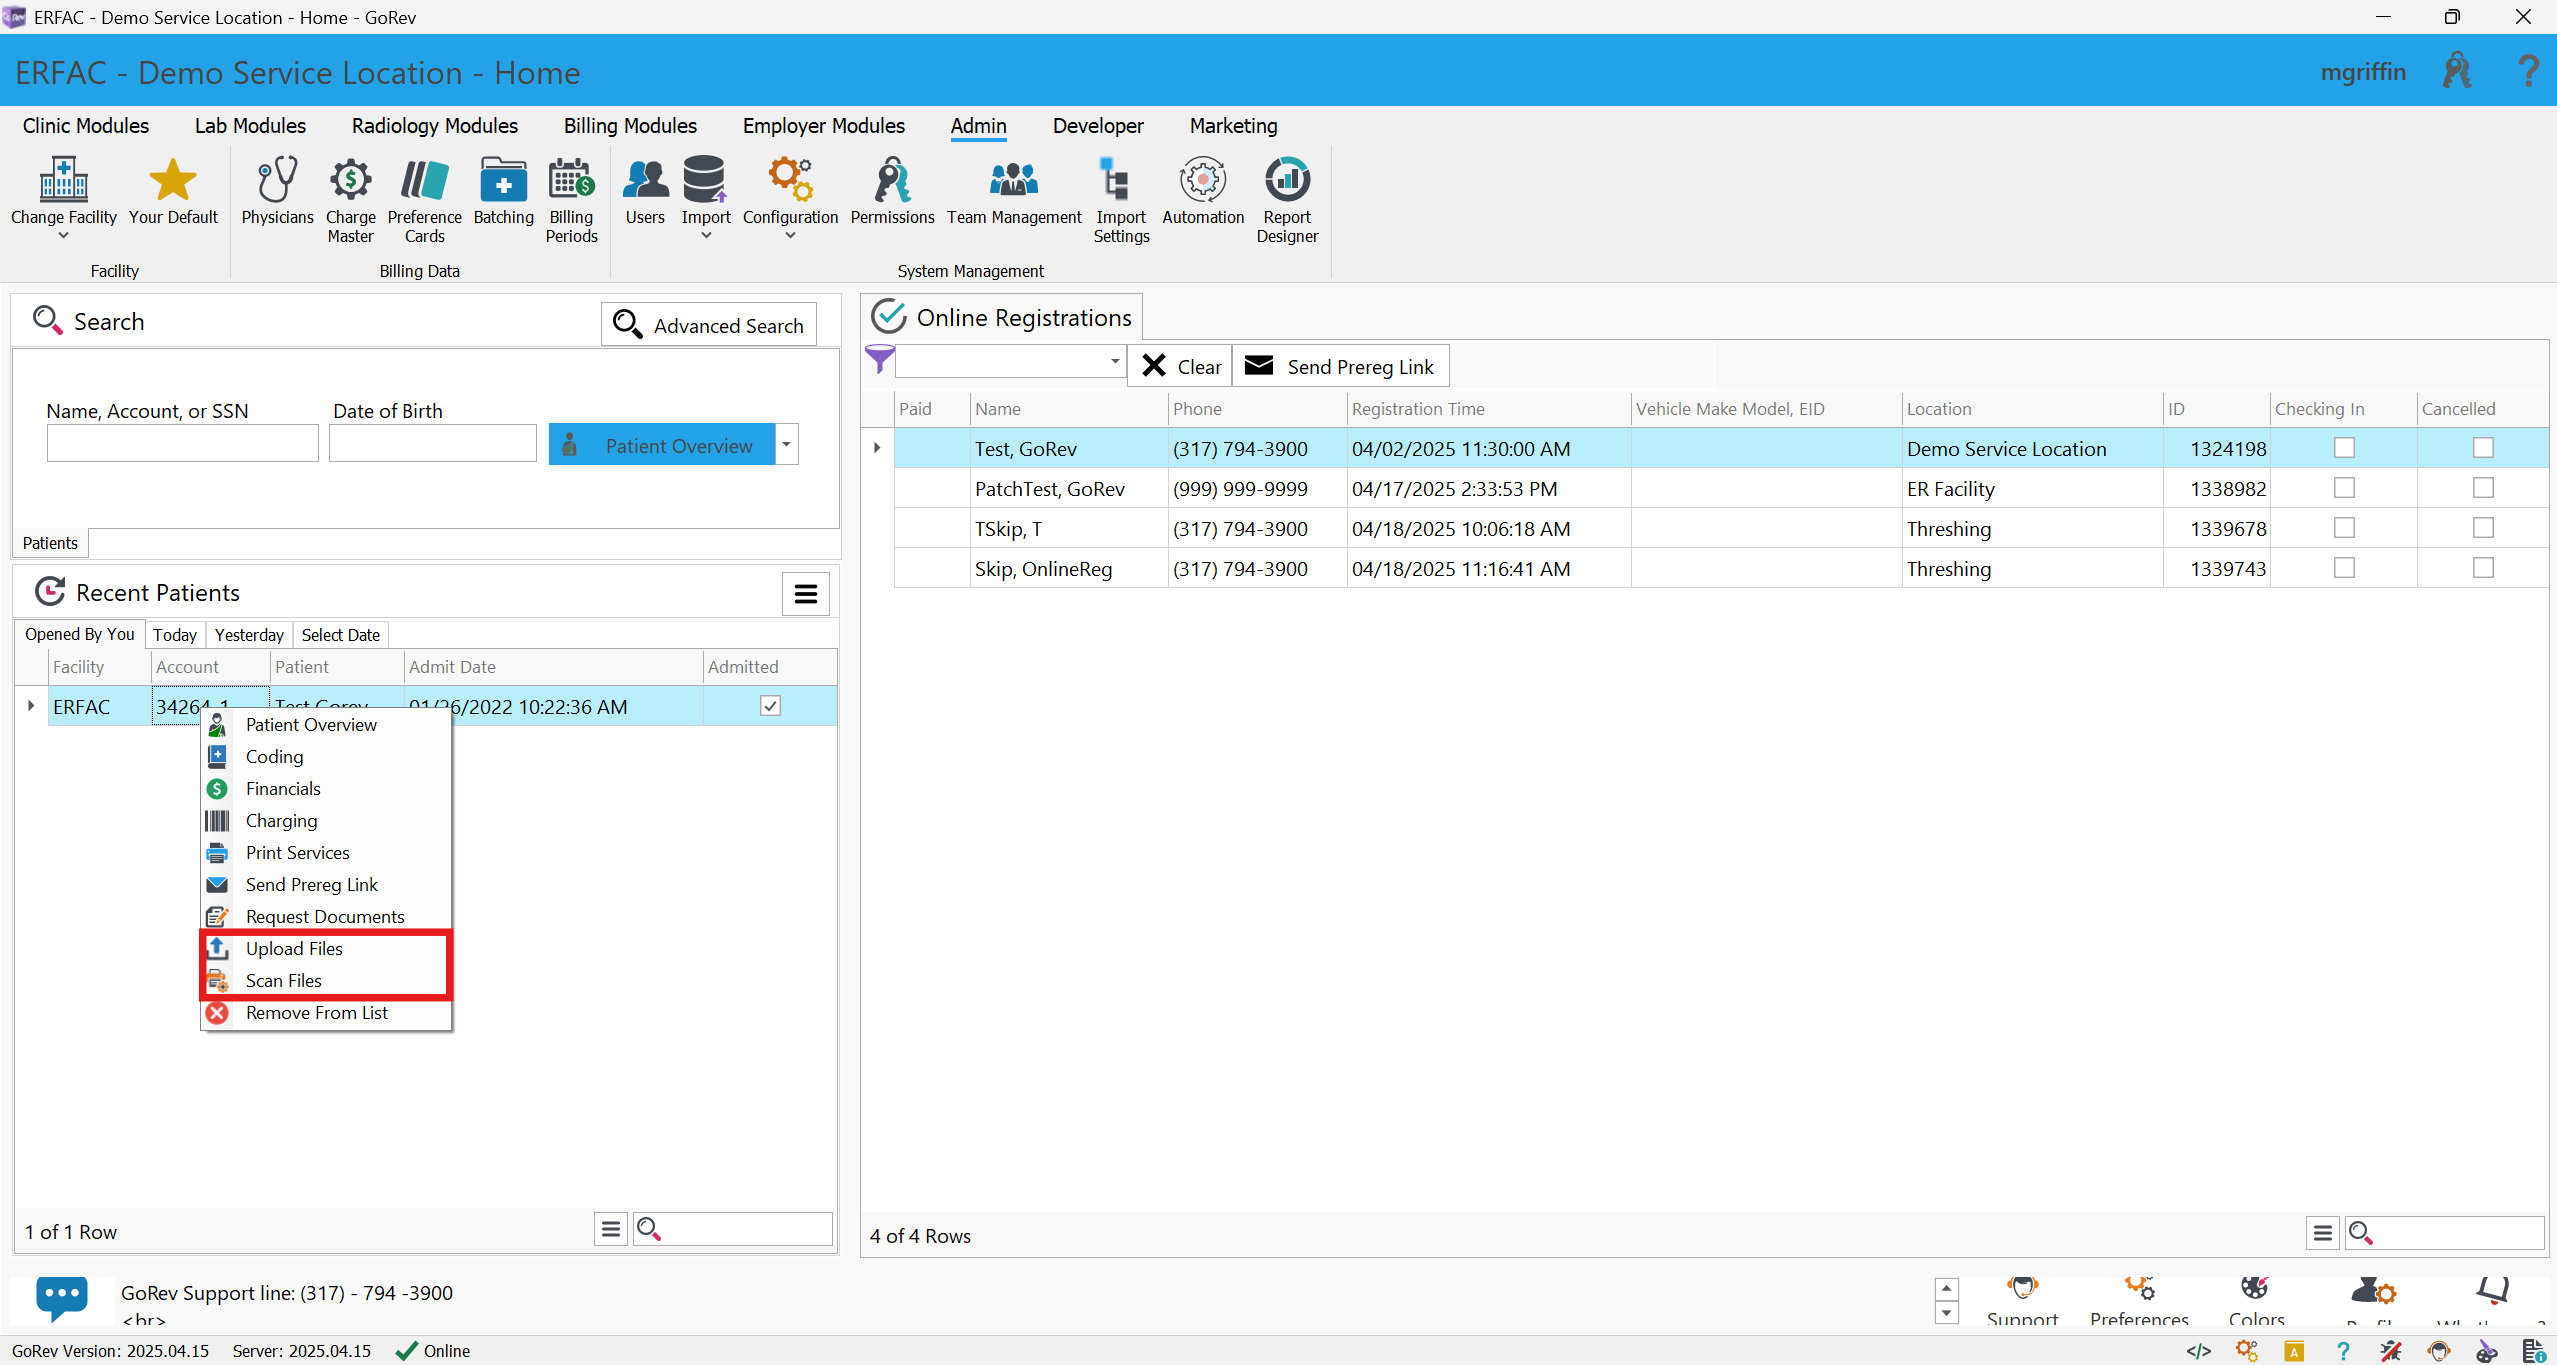Switch to the Billing Modules tab
The image size is (2557, 1365).
[630, 126]
